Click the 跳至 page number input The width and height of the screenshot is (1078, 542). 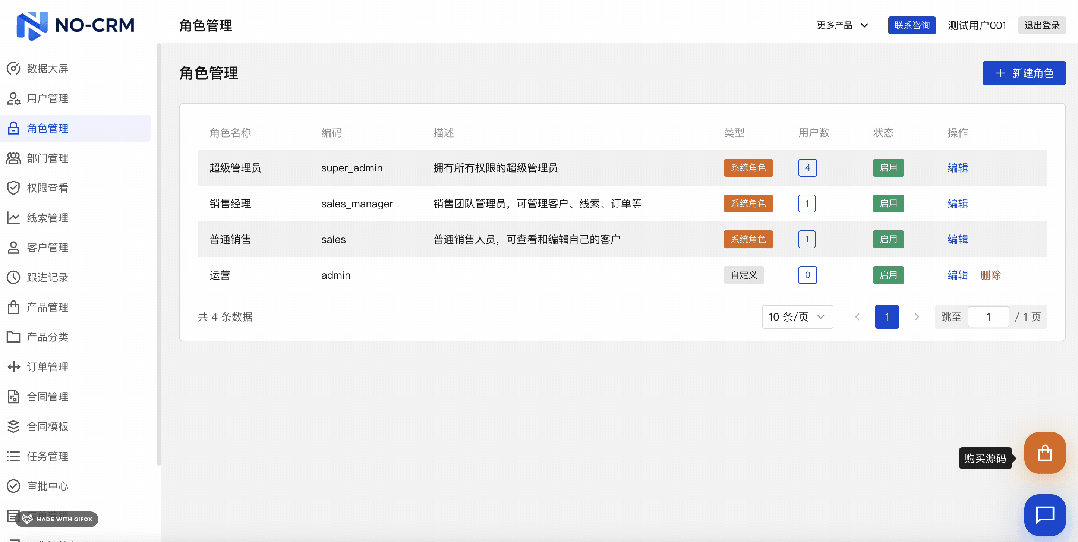pos(989,317)
